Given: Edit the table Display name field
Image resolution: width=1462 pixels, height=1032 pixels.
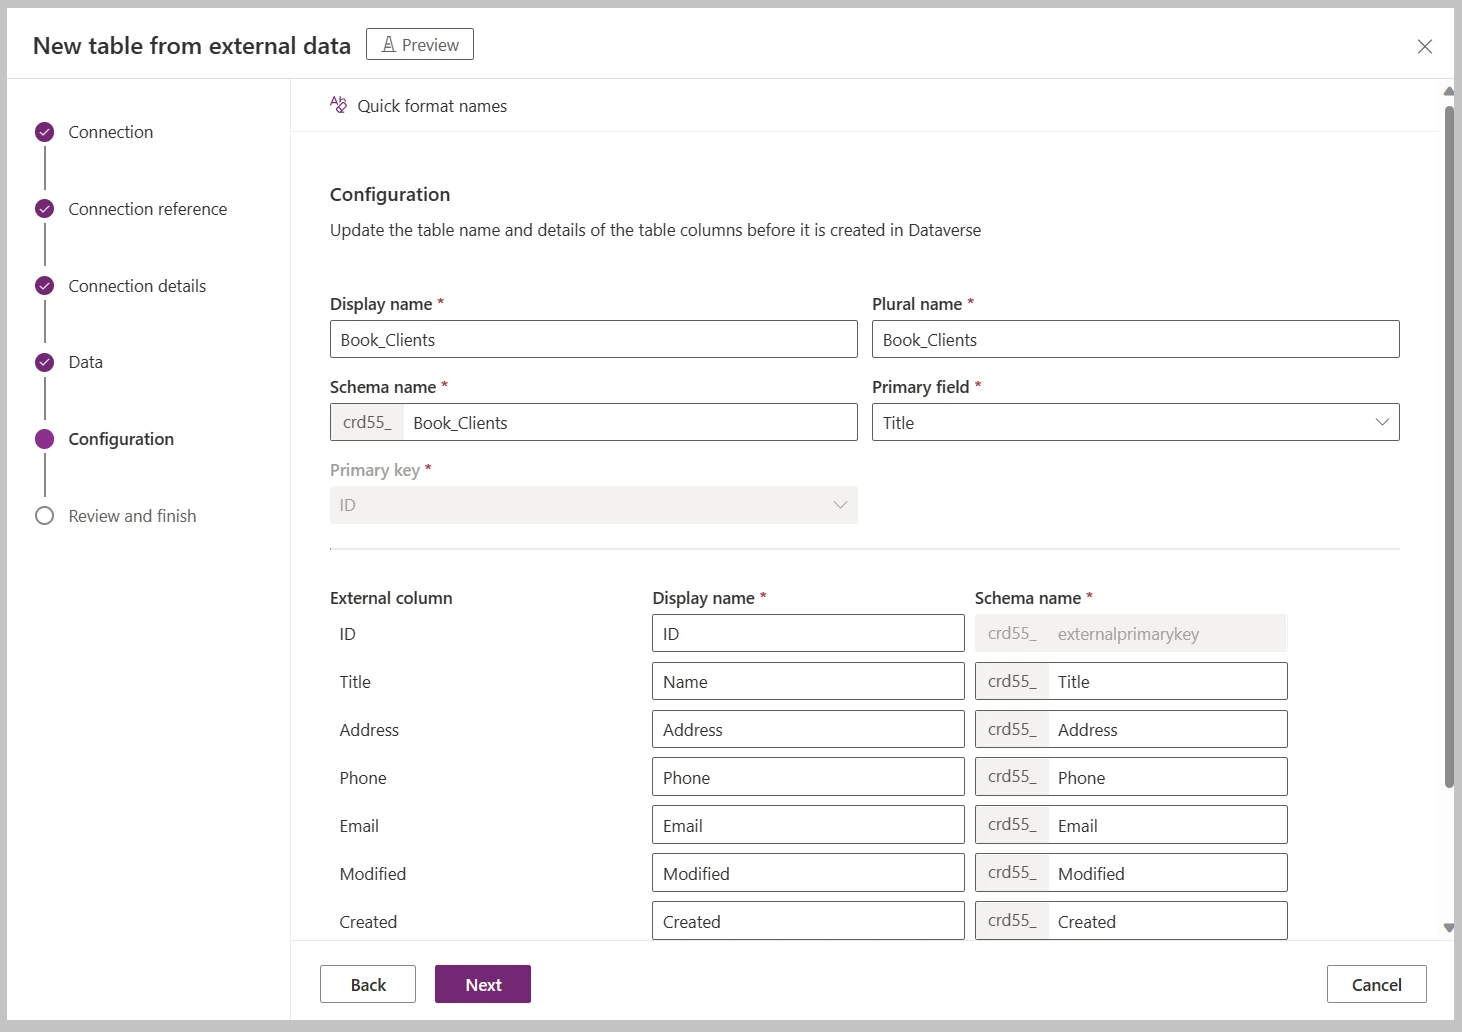Looking at the screenshot, I should (x=593, y=339).
